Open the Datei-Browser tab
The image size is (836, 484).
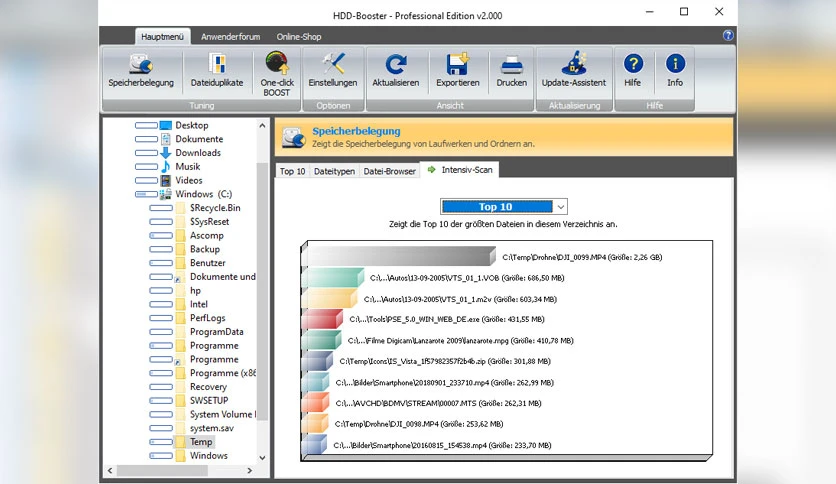tap(389, 171)
